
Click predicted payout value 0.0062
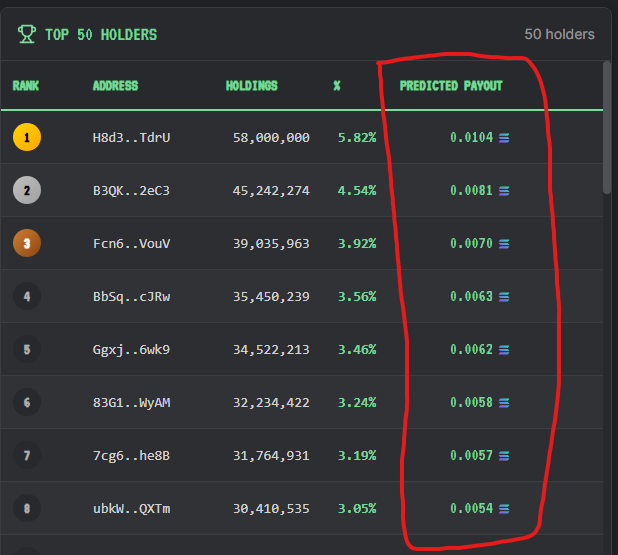472,350
